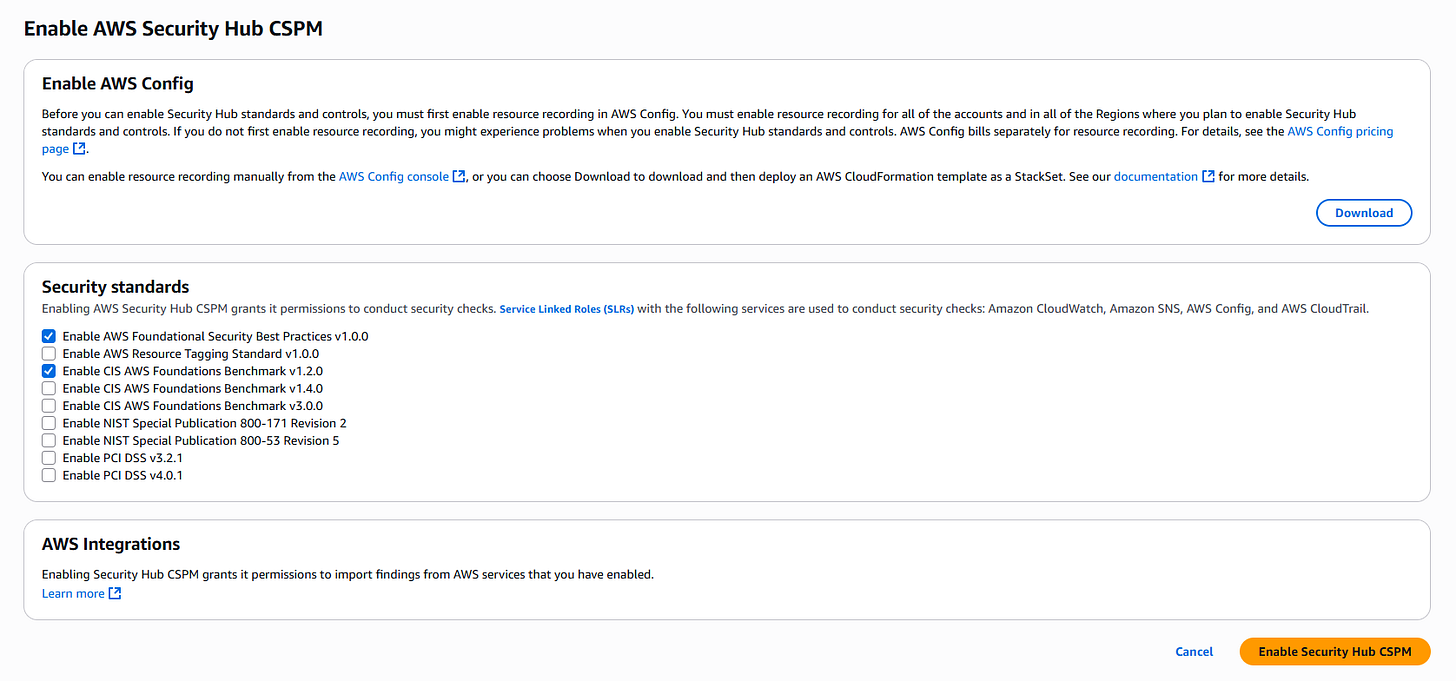Uncheck CIS AWS Foundations Benchmark v1.2.0
Viewport: 1456px width, 681px height.
[x=49, y=371]
